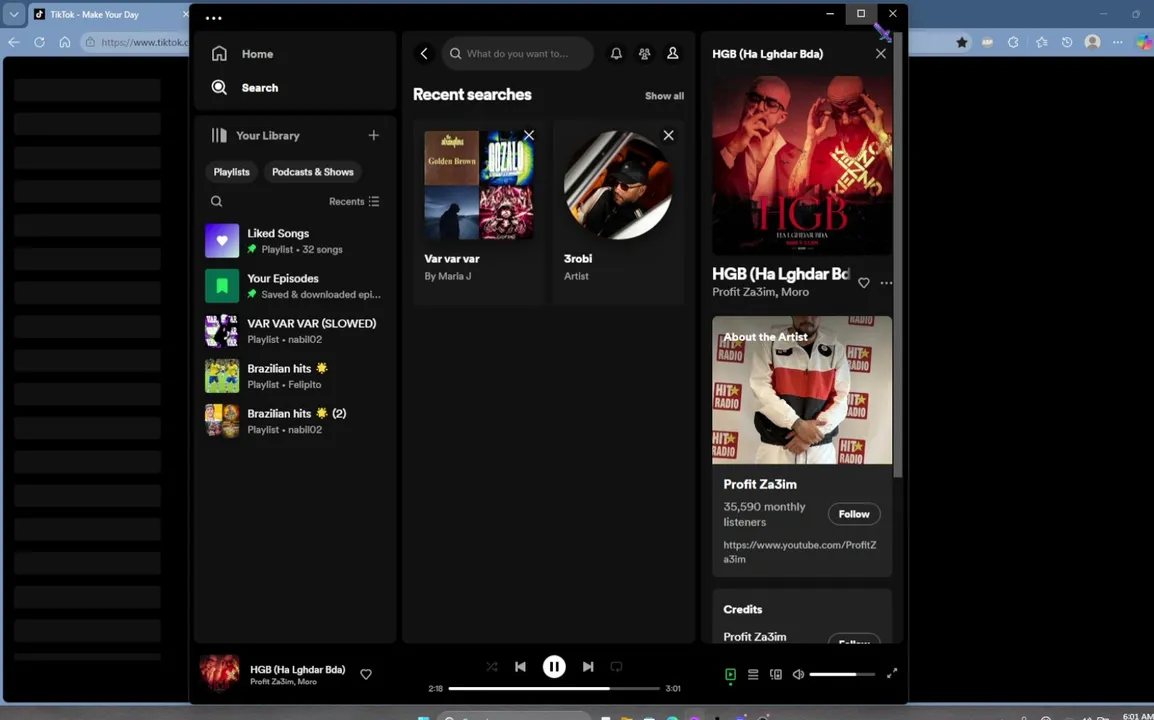
Task: Open Profit Za3im YouTube link
Action: (x=799, y=551)
